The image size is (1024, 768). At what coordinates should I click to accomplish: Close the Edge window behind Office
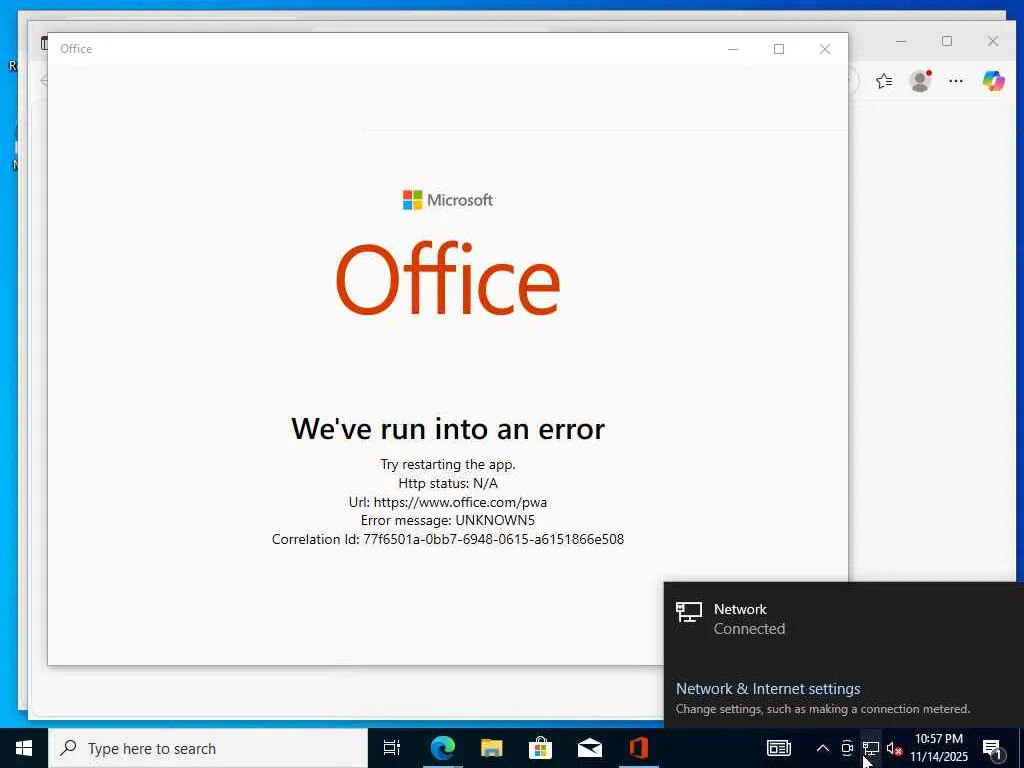point(993,41)
